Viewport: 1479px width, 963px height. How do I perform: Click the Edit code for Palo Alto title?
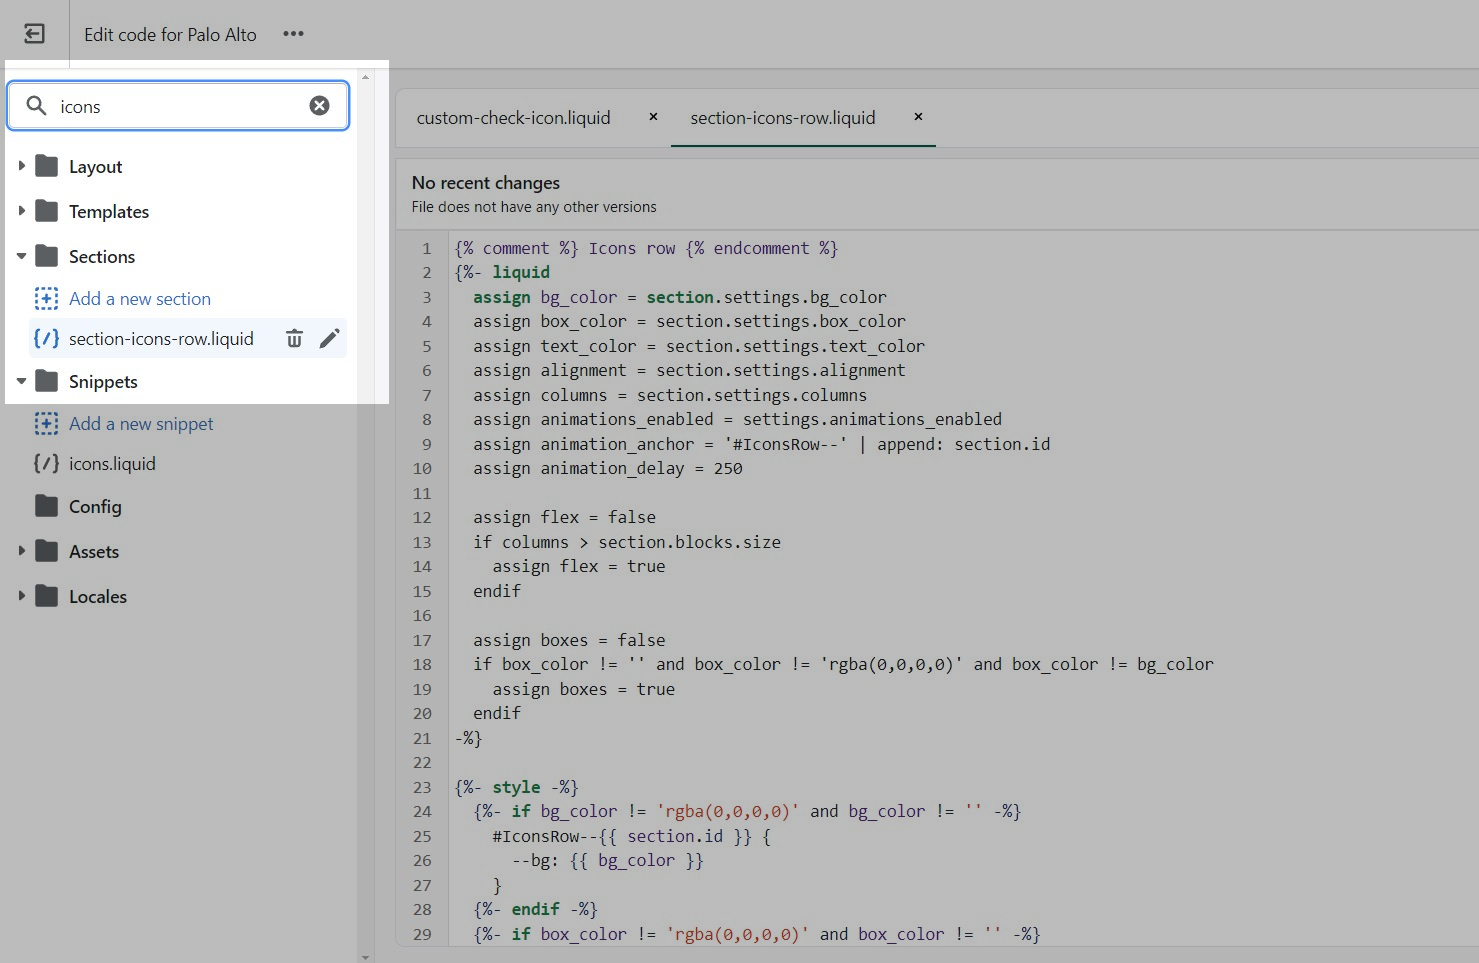170,34
